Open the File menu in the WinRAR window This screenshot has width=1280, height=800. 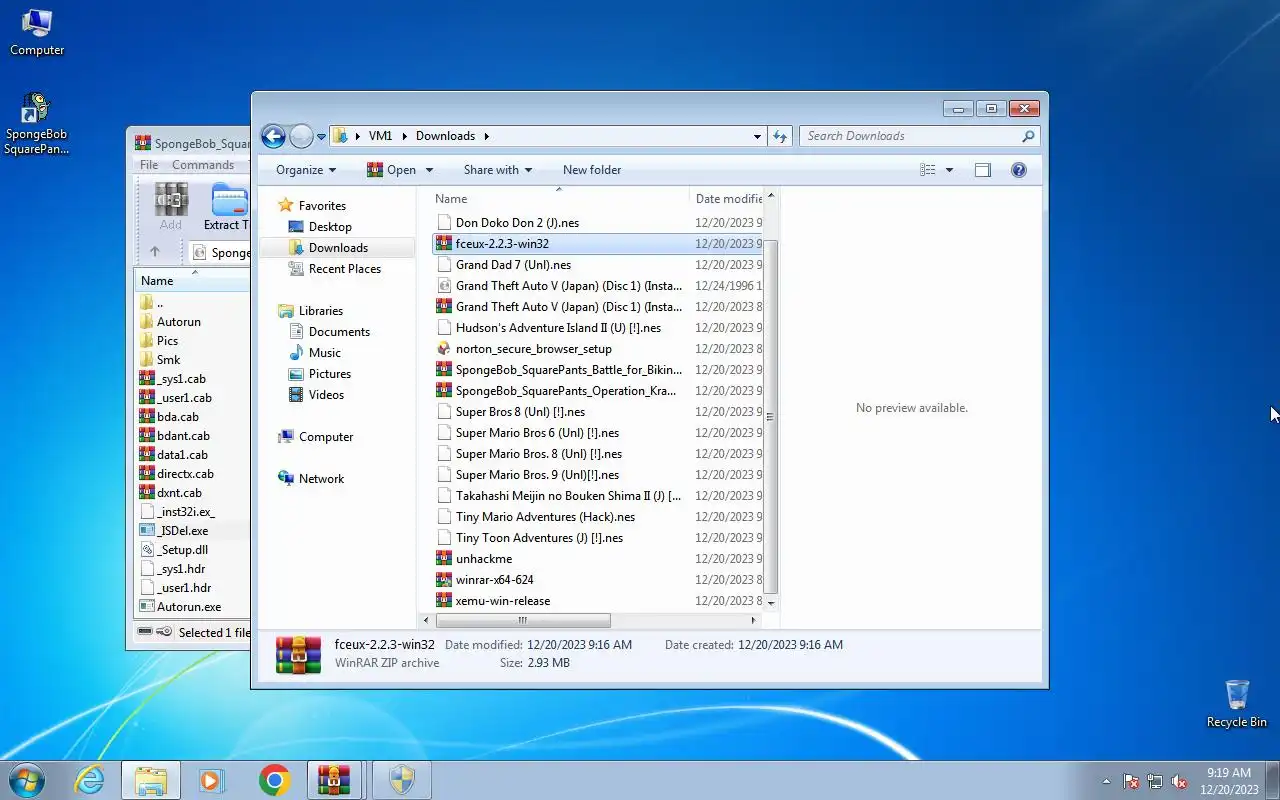[x=149, y=165]
